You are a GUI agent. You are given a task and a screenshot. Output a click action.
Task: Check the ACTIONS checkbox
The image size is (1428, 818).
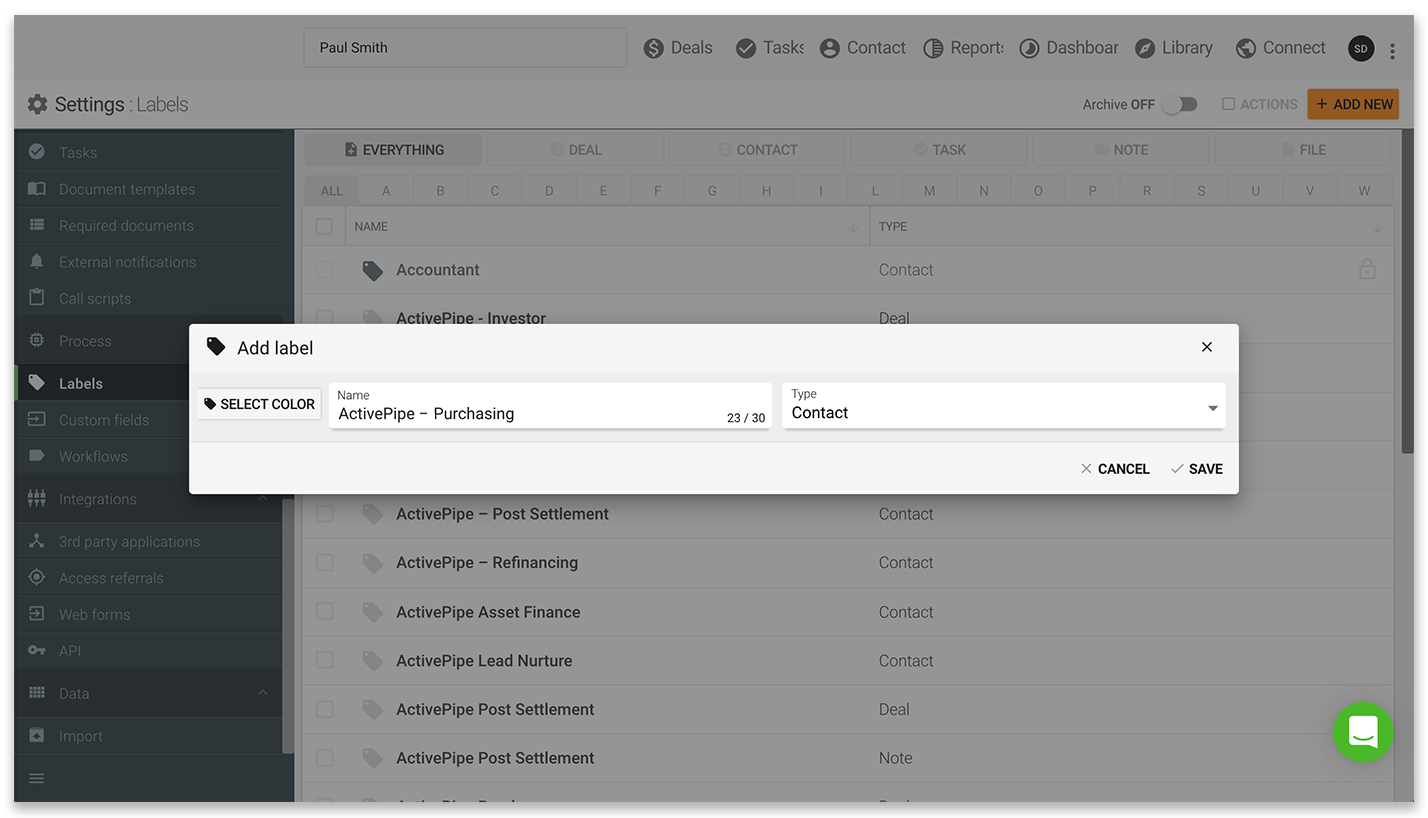pyautogui.click(x=1229, y=104)
